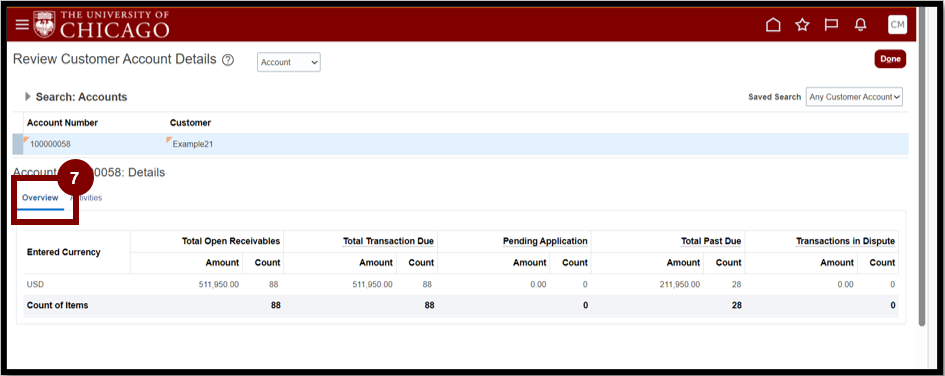The image size is (945, 376).
Task: Select the Overview tab
Action: click(40, 198)
